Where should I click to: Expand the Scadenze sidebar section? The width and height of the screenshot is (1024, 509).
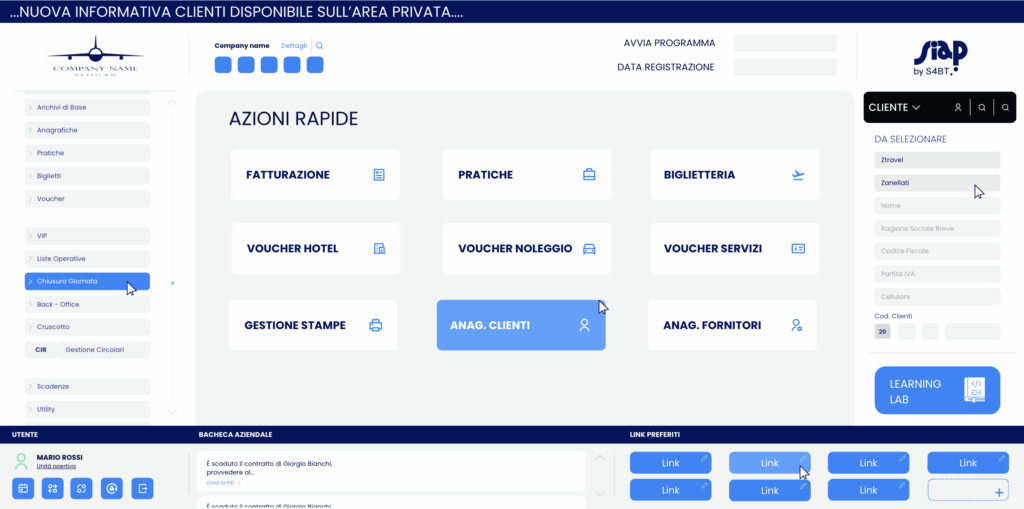point(87,386)
